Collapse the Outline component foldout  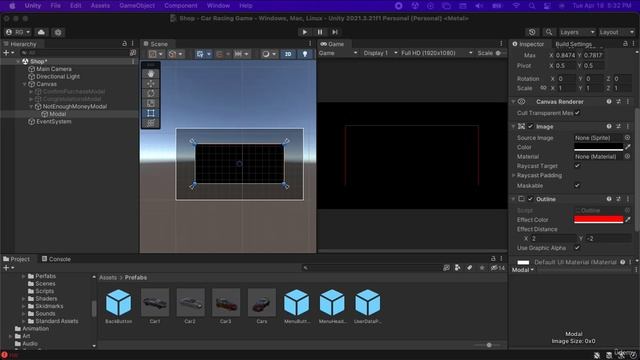point(513,199)
